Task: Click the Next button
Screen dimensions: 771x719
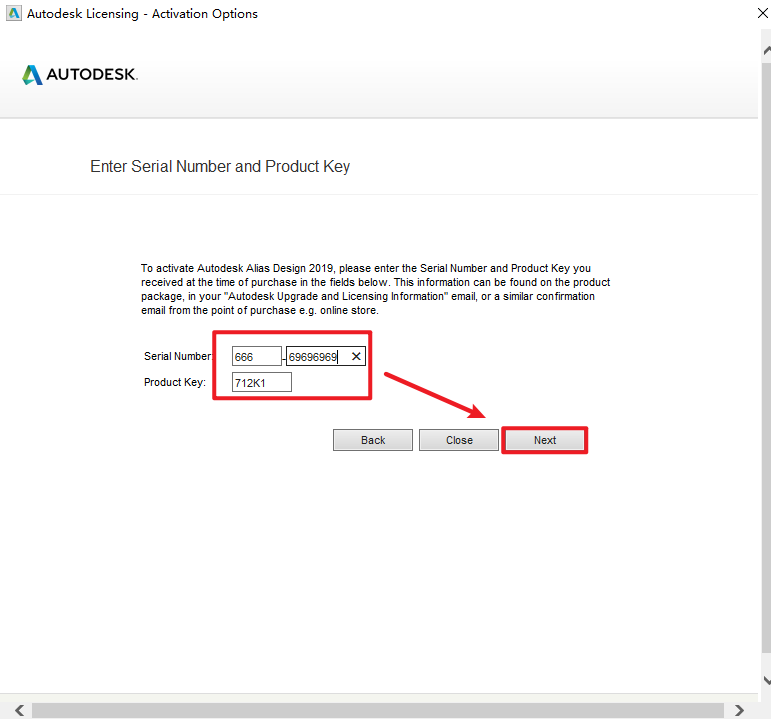Action: tap(545, 440)
